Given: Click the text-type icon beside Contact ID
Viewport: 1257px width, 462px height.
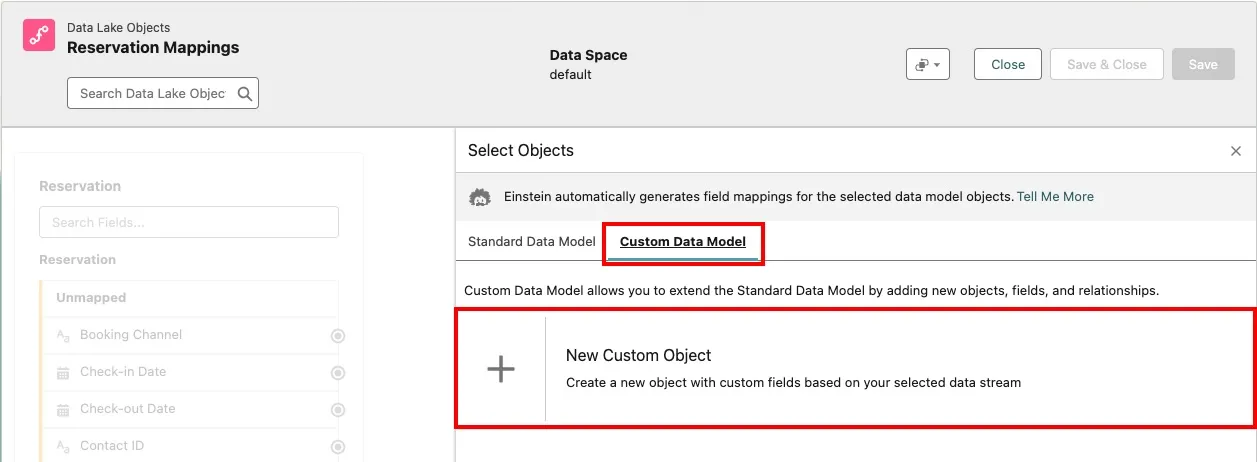Looking at the screenshot, I should tap(62, 446).
